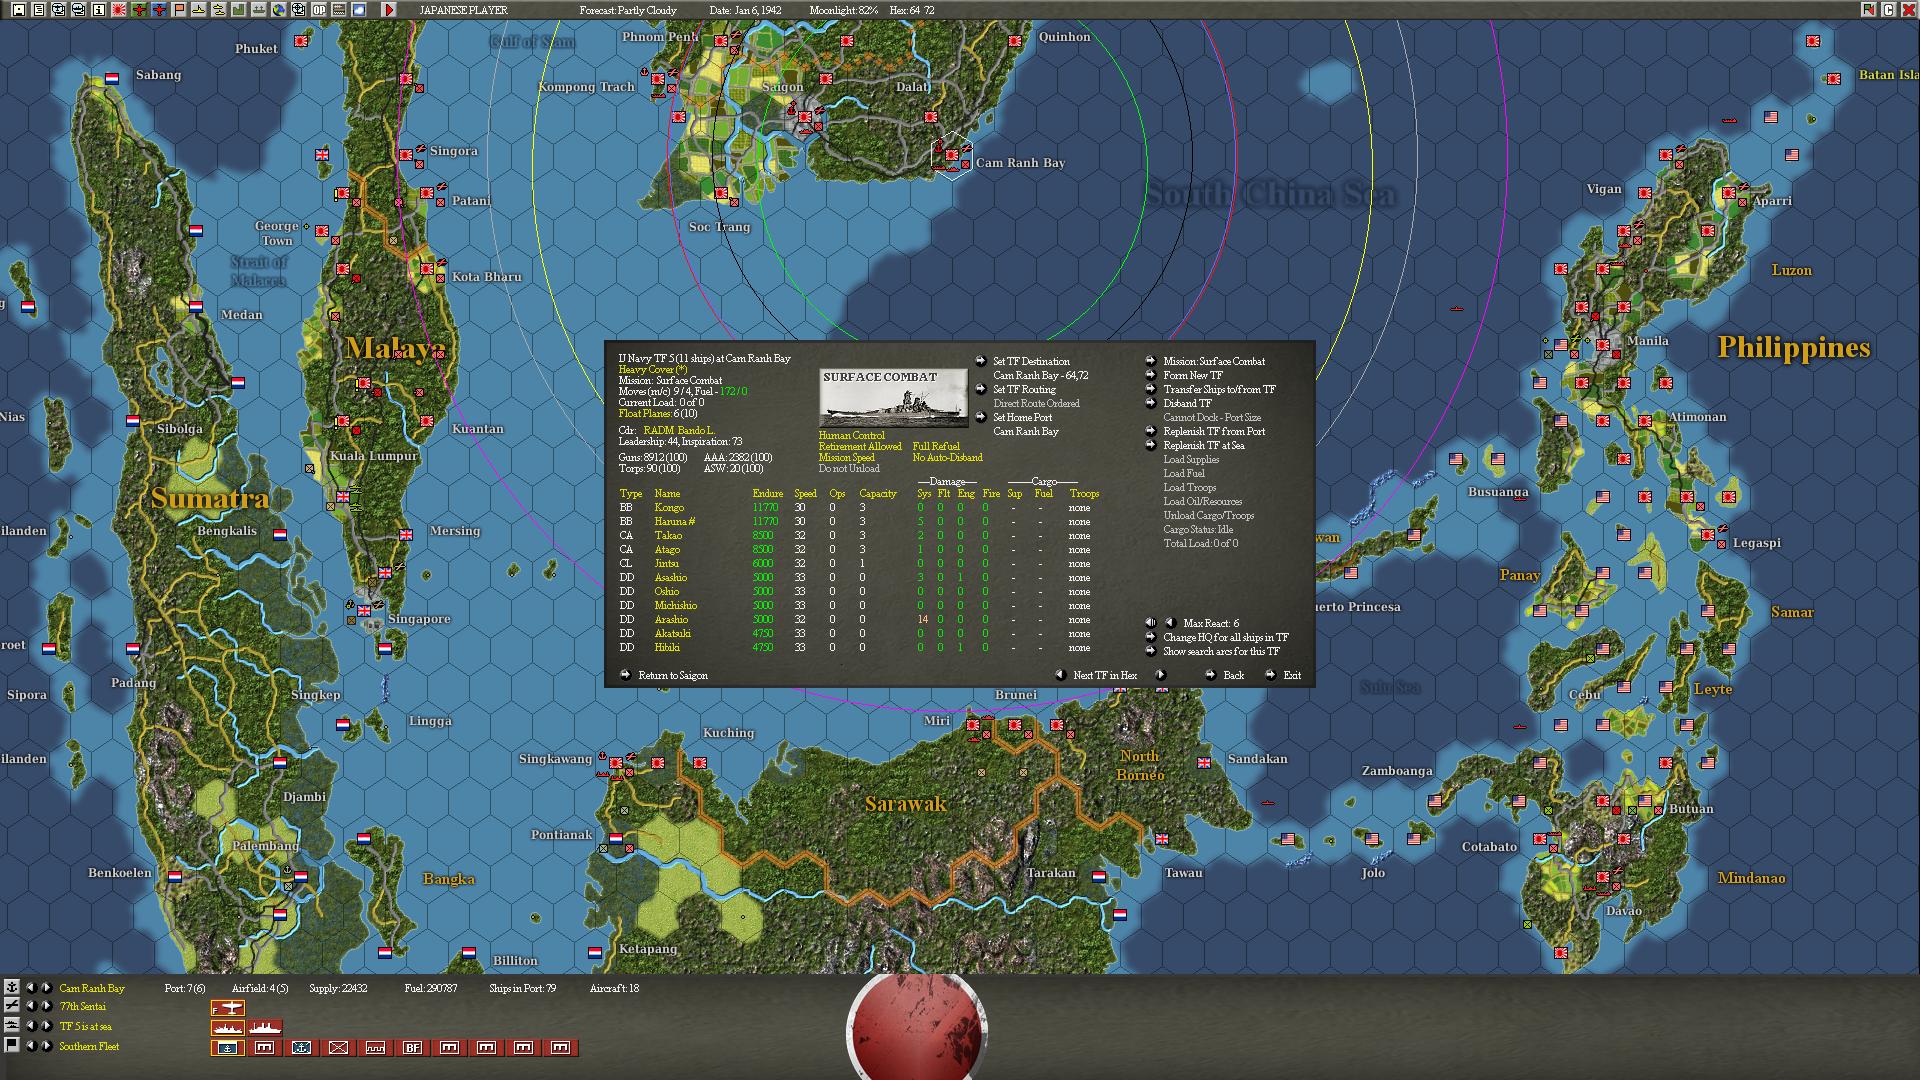Click the orange flag toolbar icon
Viewport: 1920px width, 1080px height.
click(179, 10)
